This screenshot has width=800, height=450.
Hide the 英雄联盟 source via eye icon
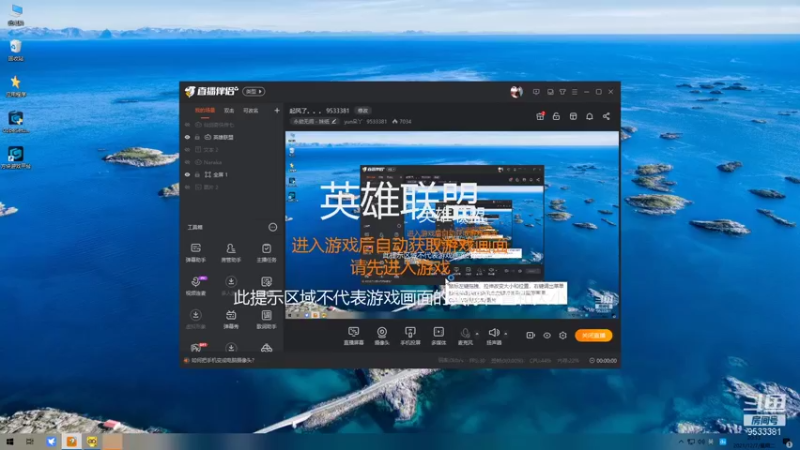click(x=187, y=137)
